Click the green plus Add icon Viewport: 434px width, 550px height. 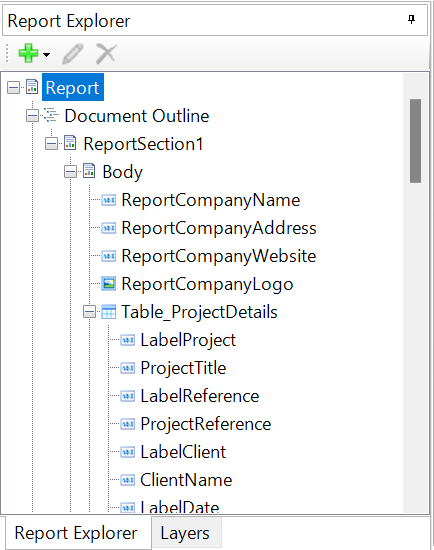tap(28, 53)
